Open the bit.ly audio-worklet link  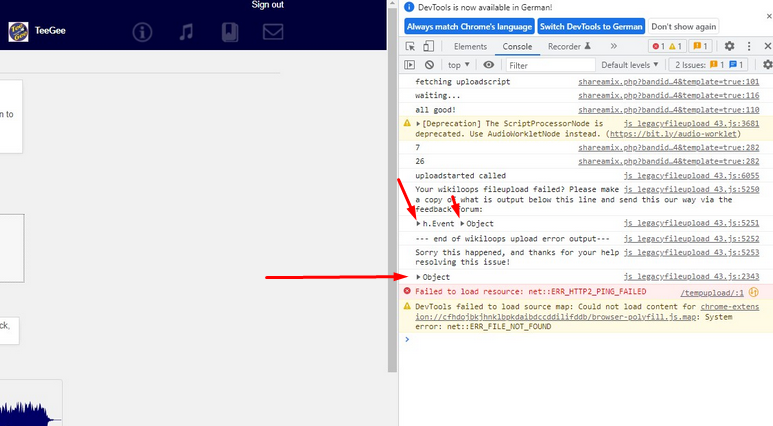(x=674, y=134)
